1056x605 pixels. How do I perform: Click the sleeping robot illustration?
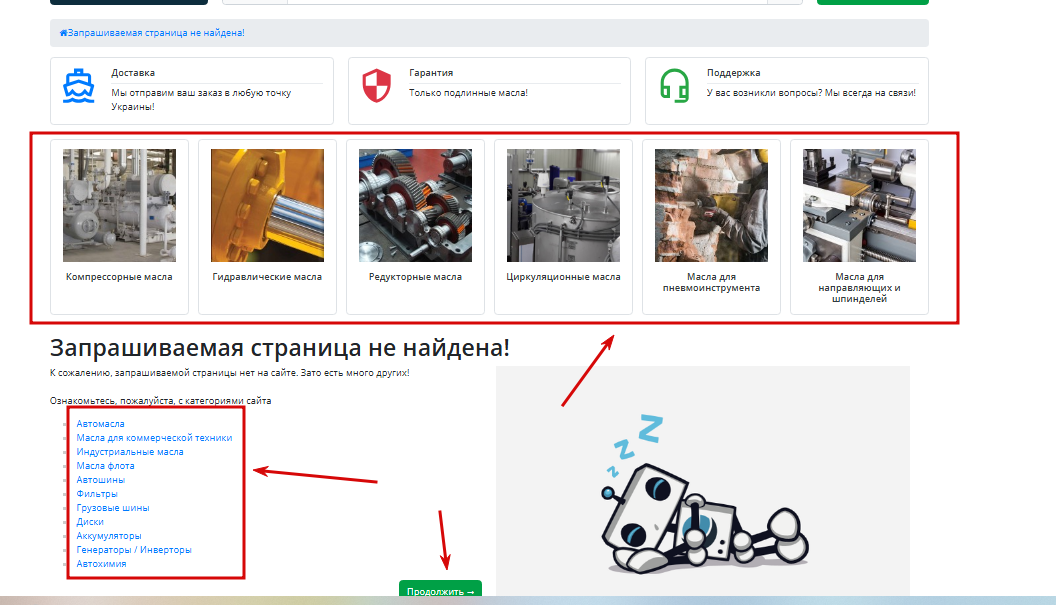click(x=703, y=494)
